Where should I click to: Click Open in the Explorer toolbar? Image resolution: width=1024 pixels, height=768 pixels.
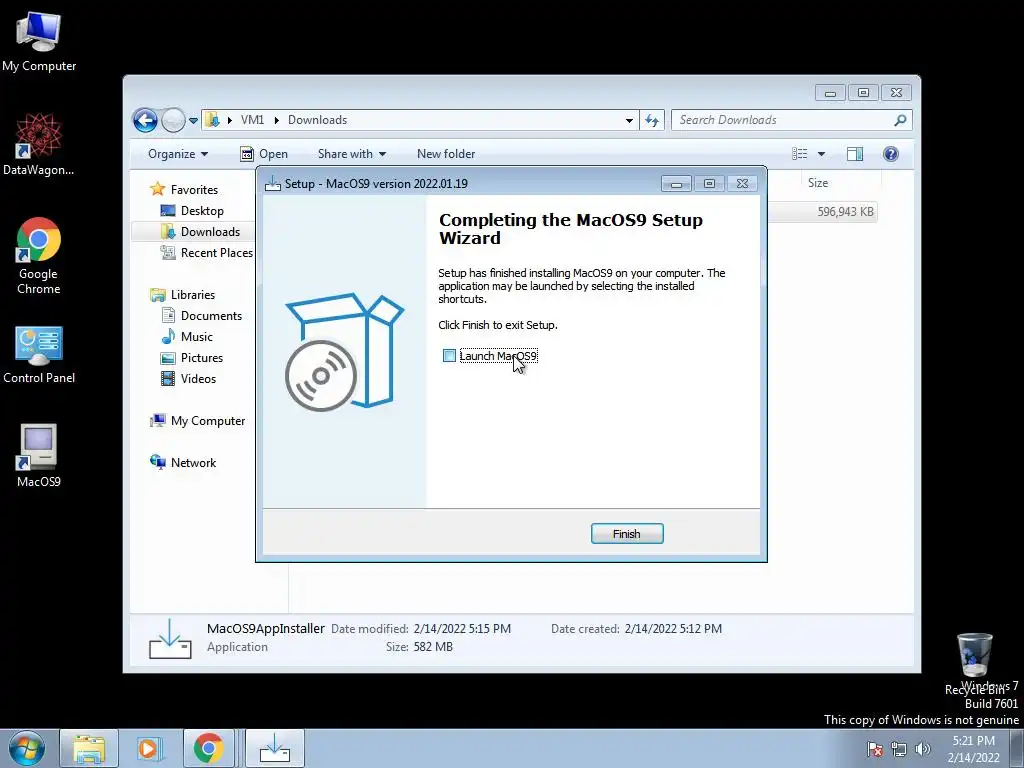point(264,154)
